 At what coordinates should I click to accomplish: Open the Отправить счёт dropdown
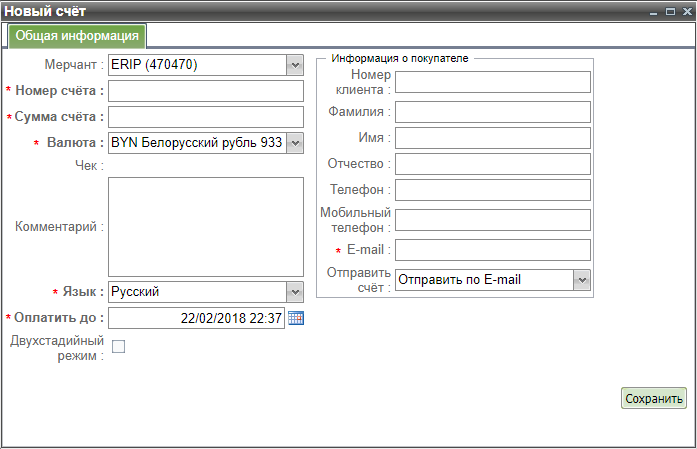pyautogui.click(x=582, y=280)
